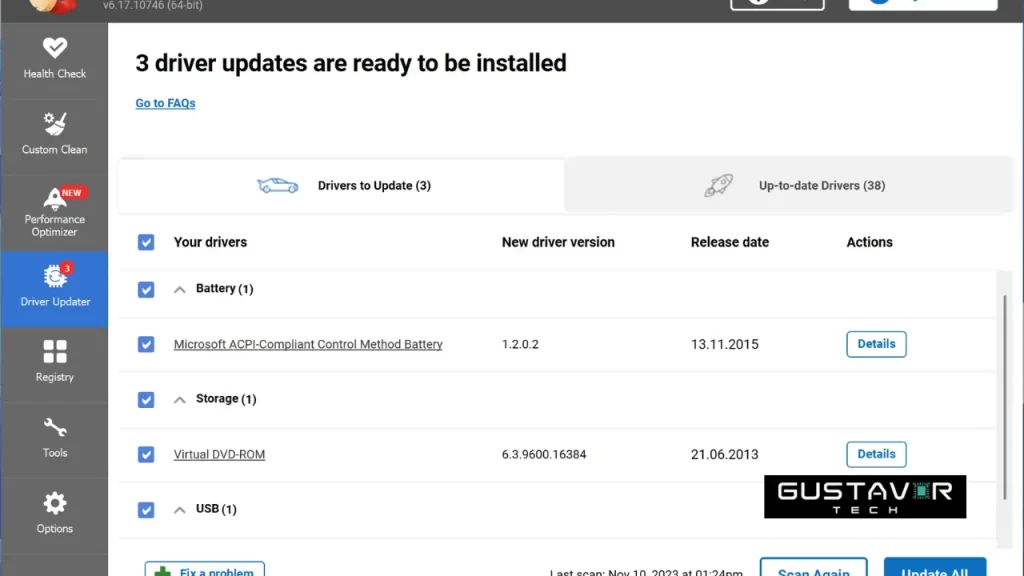Image resolution: width=1024 pixels, height=576 pixels.
Task: Open Tools section
Action: click(54, 440)
